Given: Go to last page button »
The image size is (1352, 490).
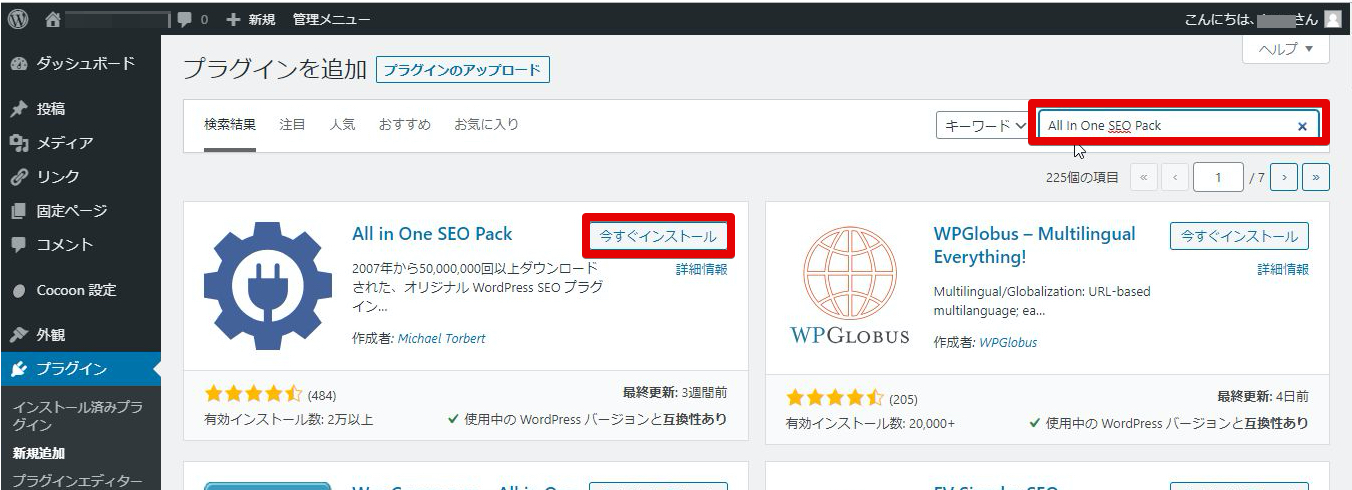Looking at the screenshot, I should (x=1316, y=177).
